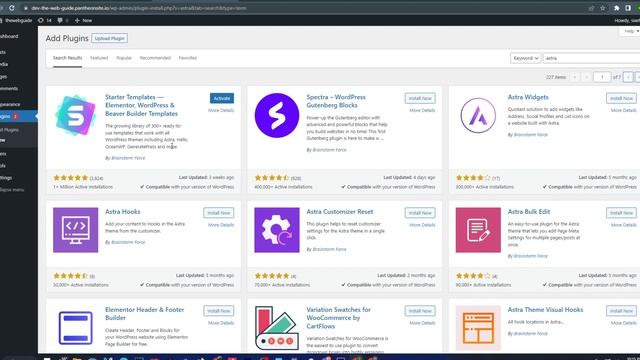Open More Details for Astra Bulk Edit
This screenshot has width=640, height=360.
623,225
